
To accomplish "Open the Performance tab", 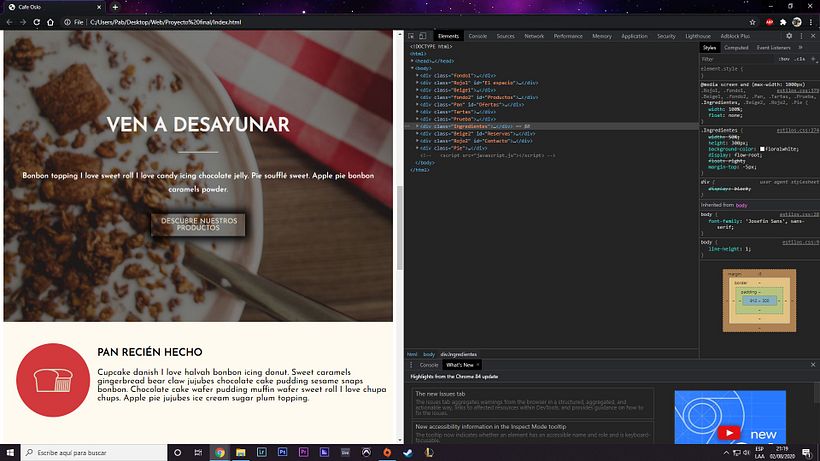I will 568,36.
